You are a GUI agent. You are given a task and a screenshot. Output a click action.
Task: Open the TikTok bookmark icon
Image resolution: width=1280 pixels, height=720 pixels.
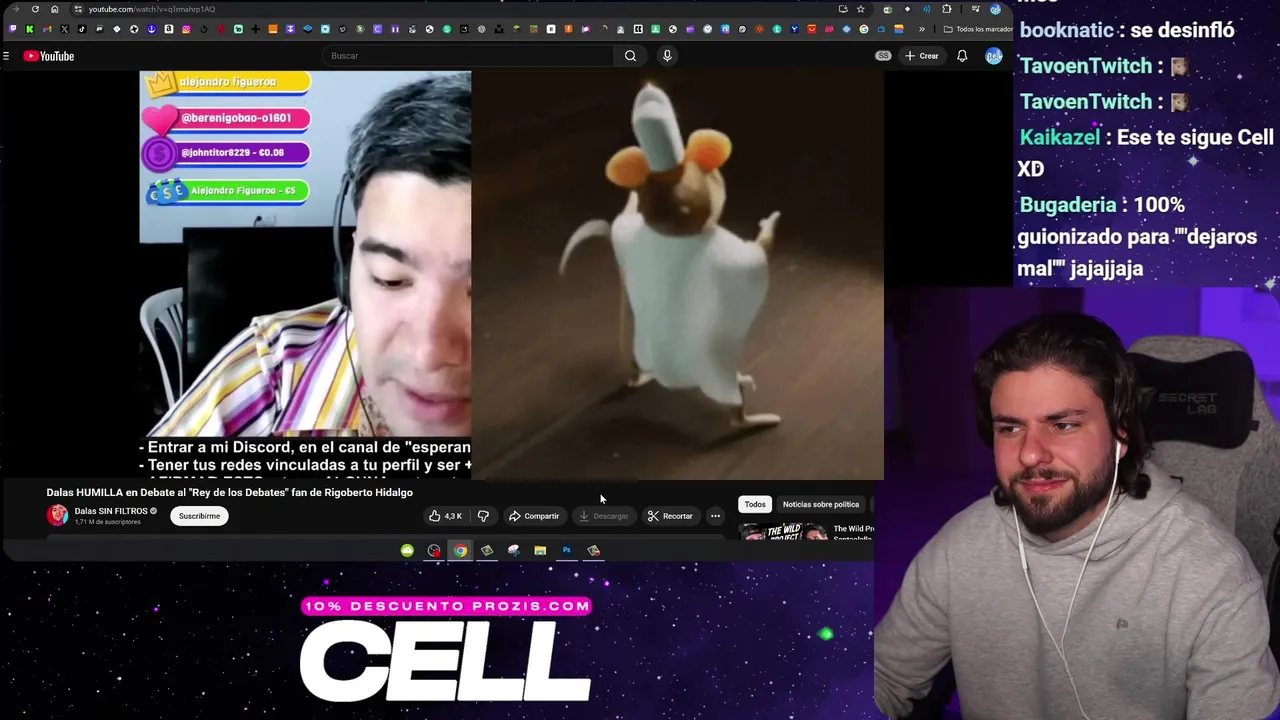[82, 29]
